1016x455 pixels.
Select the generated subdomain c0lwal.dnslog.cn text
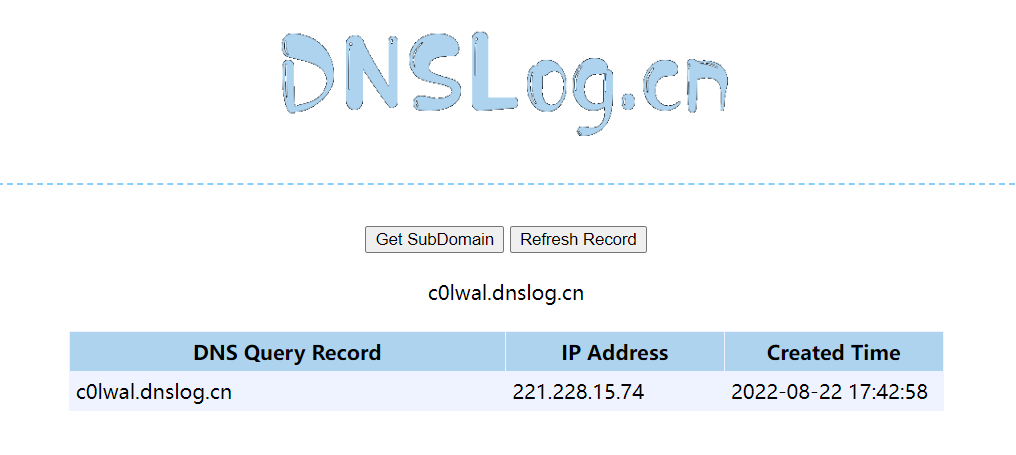506,294
